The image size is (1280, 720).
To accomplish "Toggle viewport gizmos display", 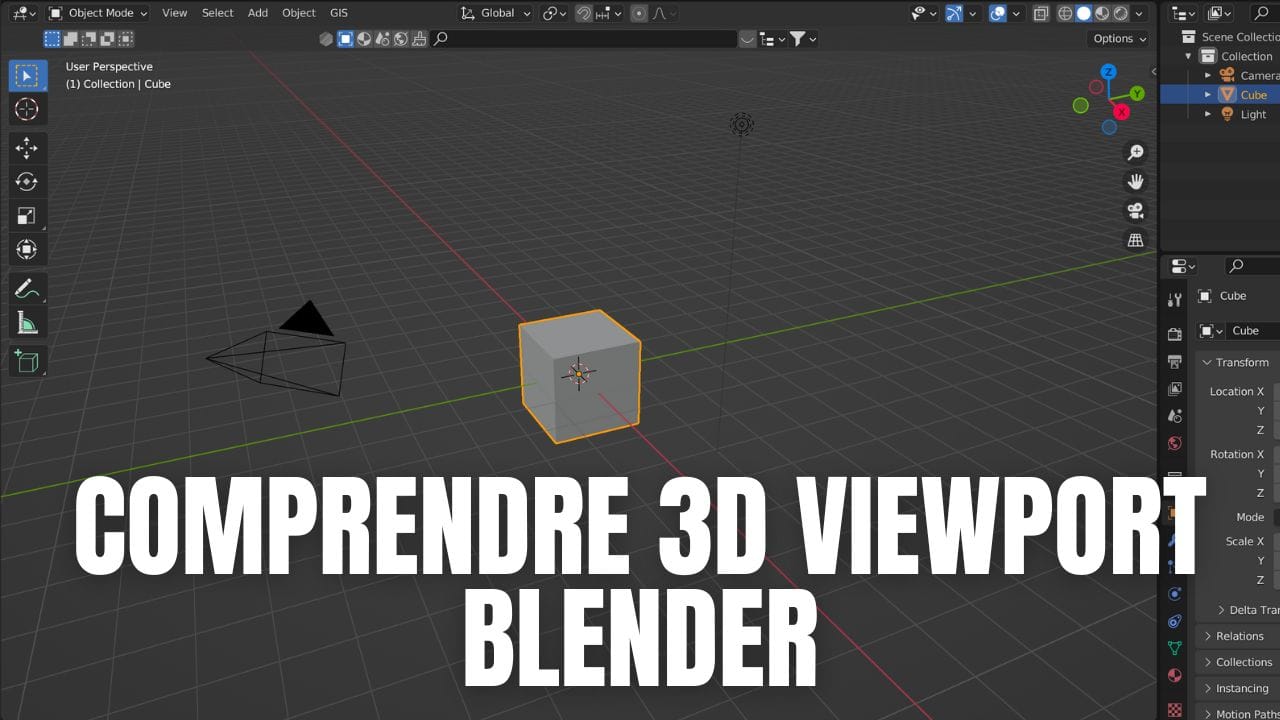I will [954, 13].
